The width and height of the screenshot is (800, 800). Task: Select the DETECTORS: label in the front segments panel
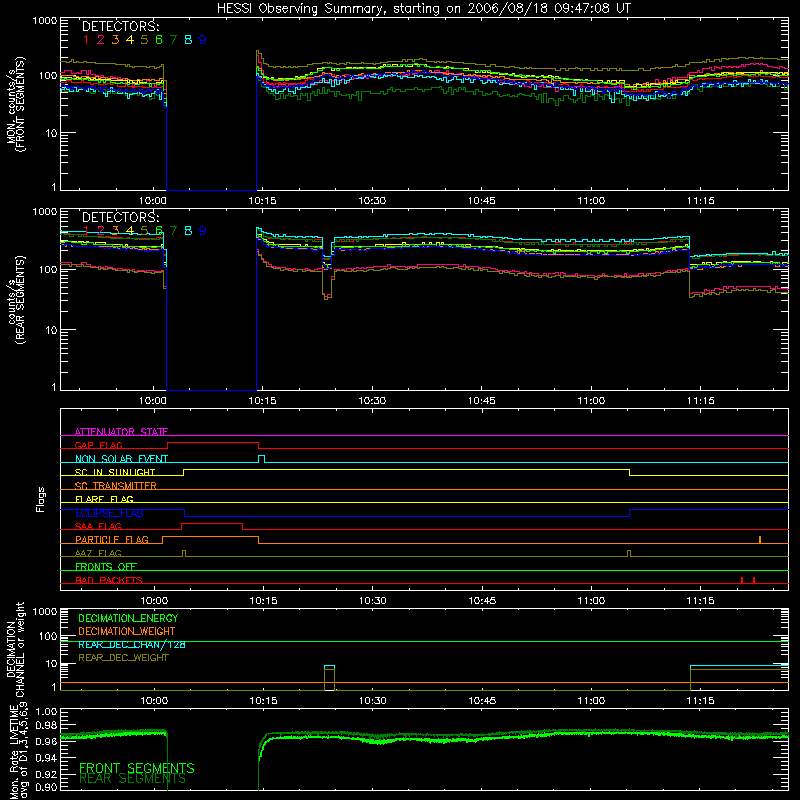point(120,27)
